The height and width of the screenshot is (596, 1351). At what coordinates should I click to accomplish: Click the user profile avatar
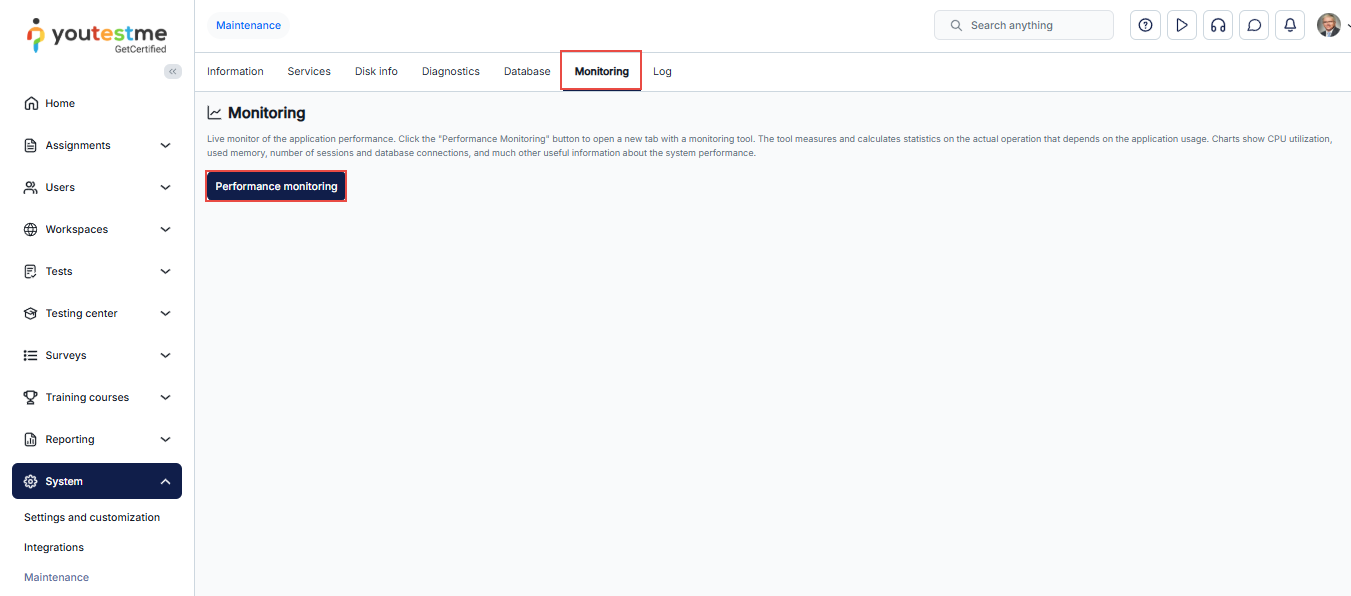coord(1328,25)
